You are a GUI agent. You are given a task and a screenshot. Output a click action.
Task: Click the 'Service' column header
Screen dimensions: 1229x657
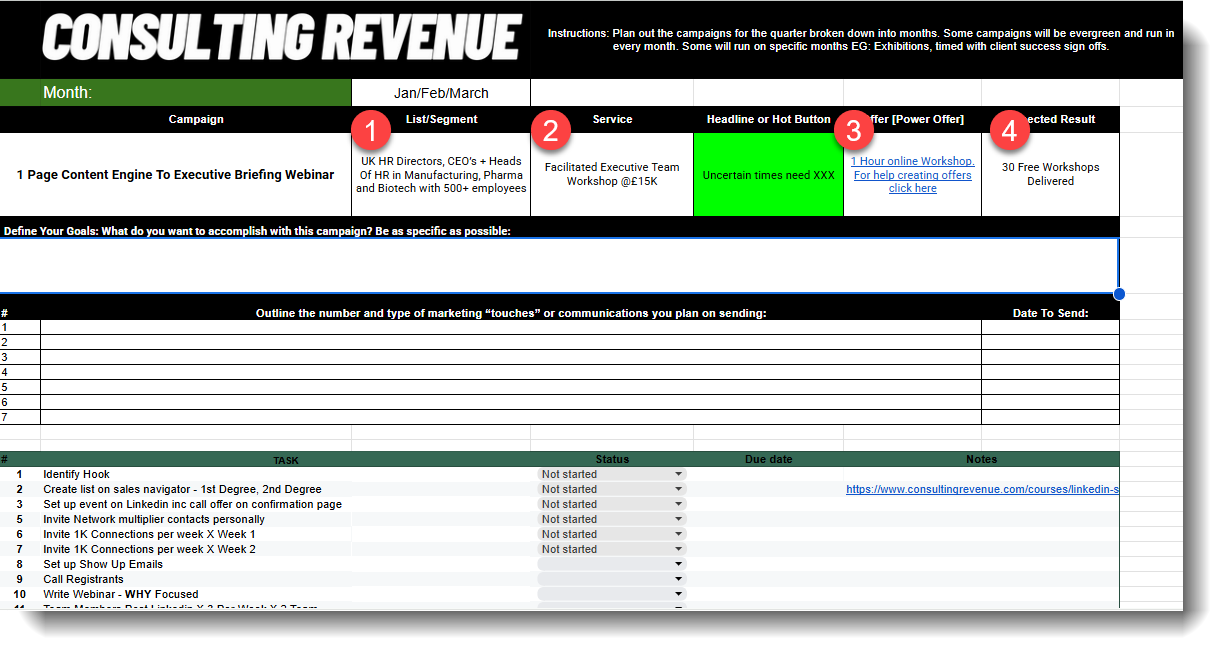click(612, 119)
